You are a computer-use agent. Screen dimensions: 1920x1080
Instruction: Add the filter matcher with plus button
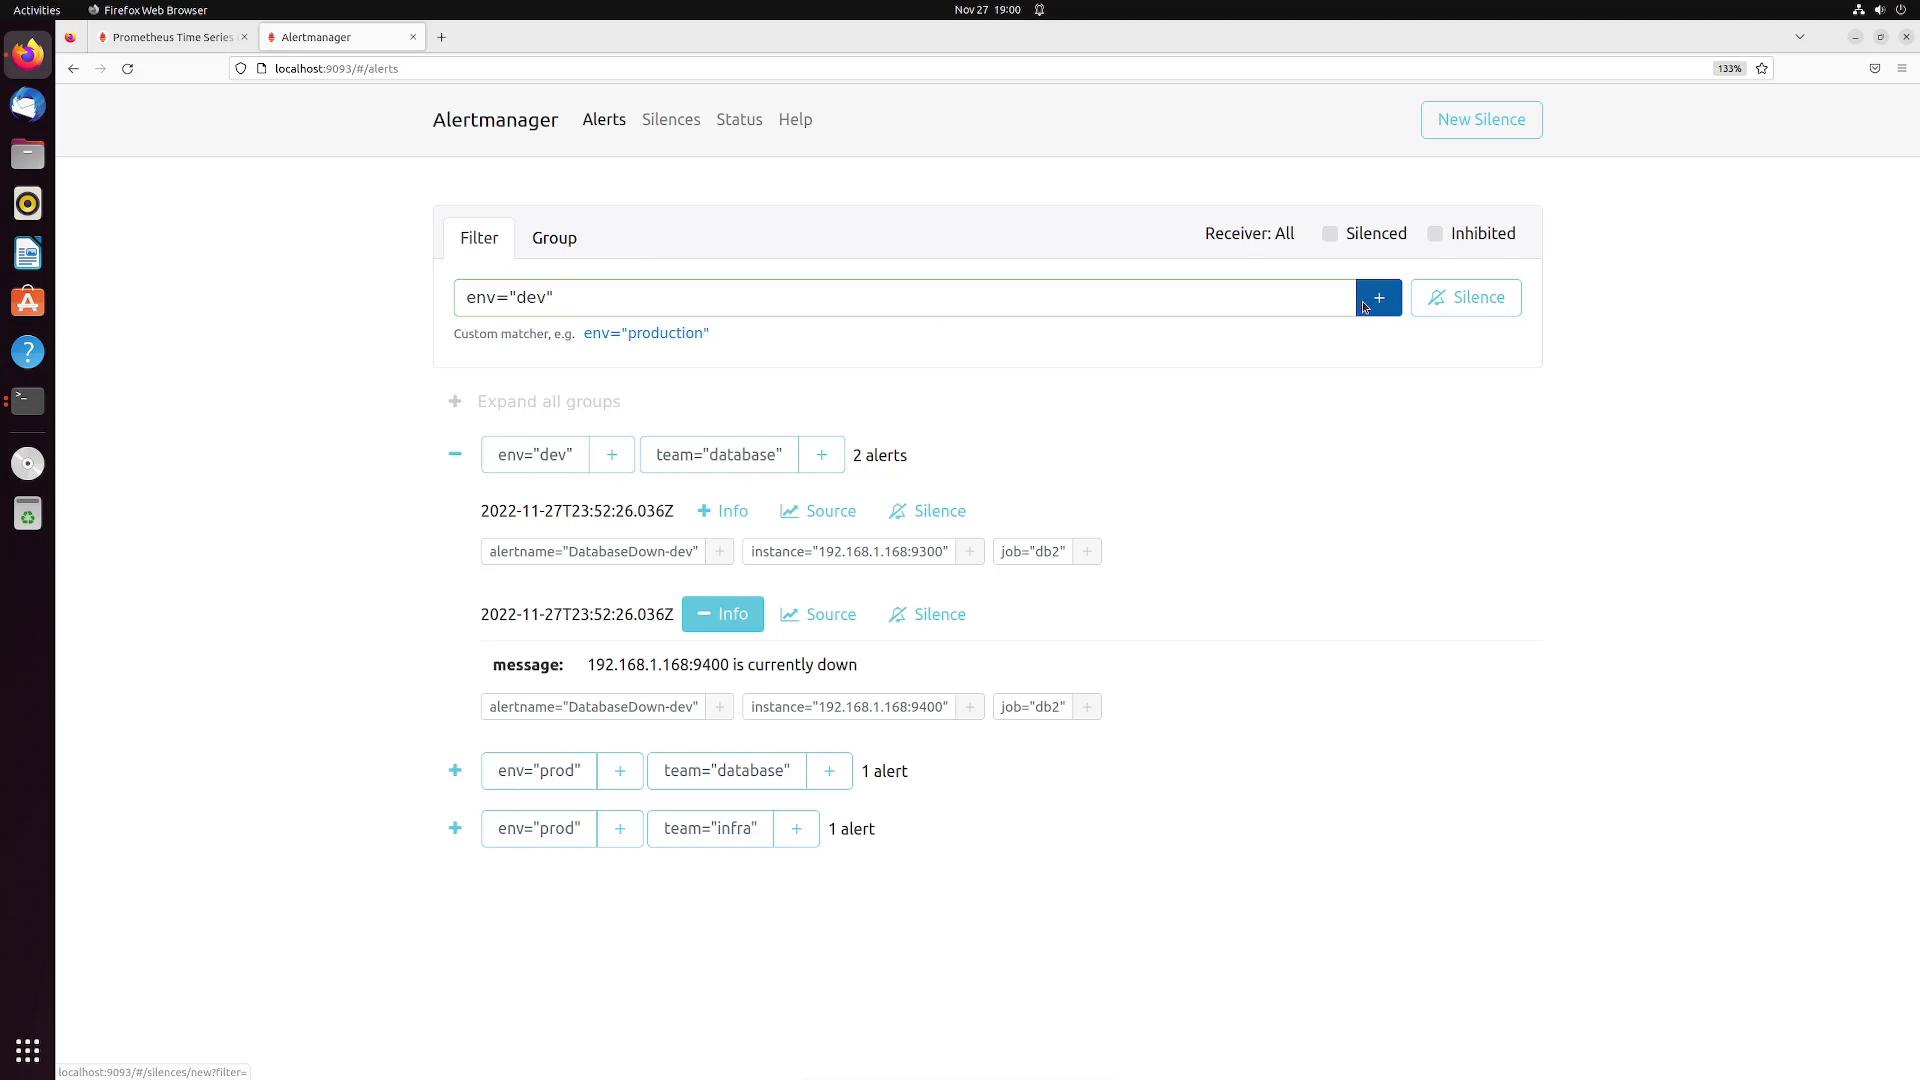1378,298
